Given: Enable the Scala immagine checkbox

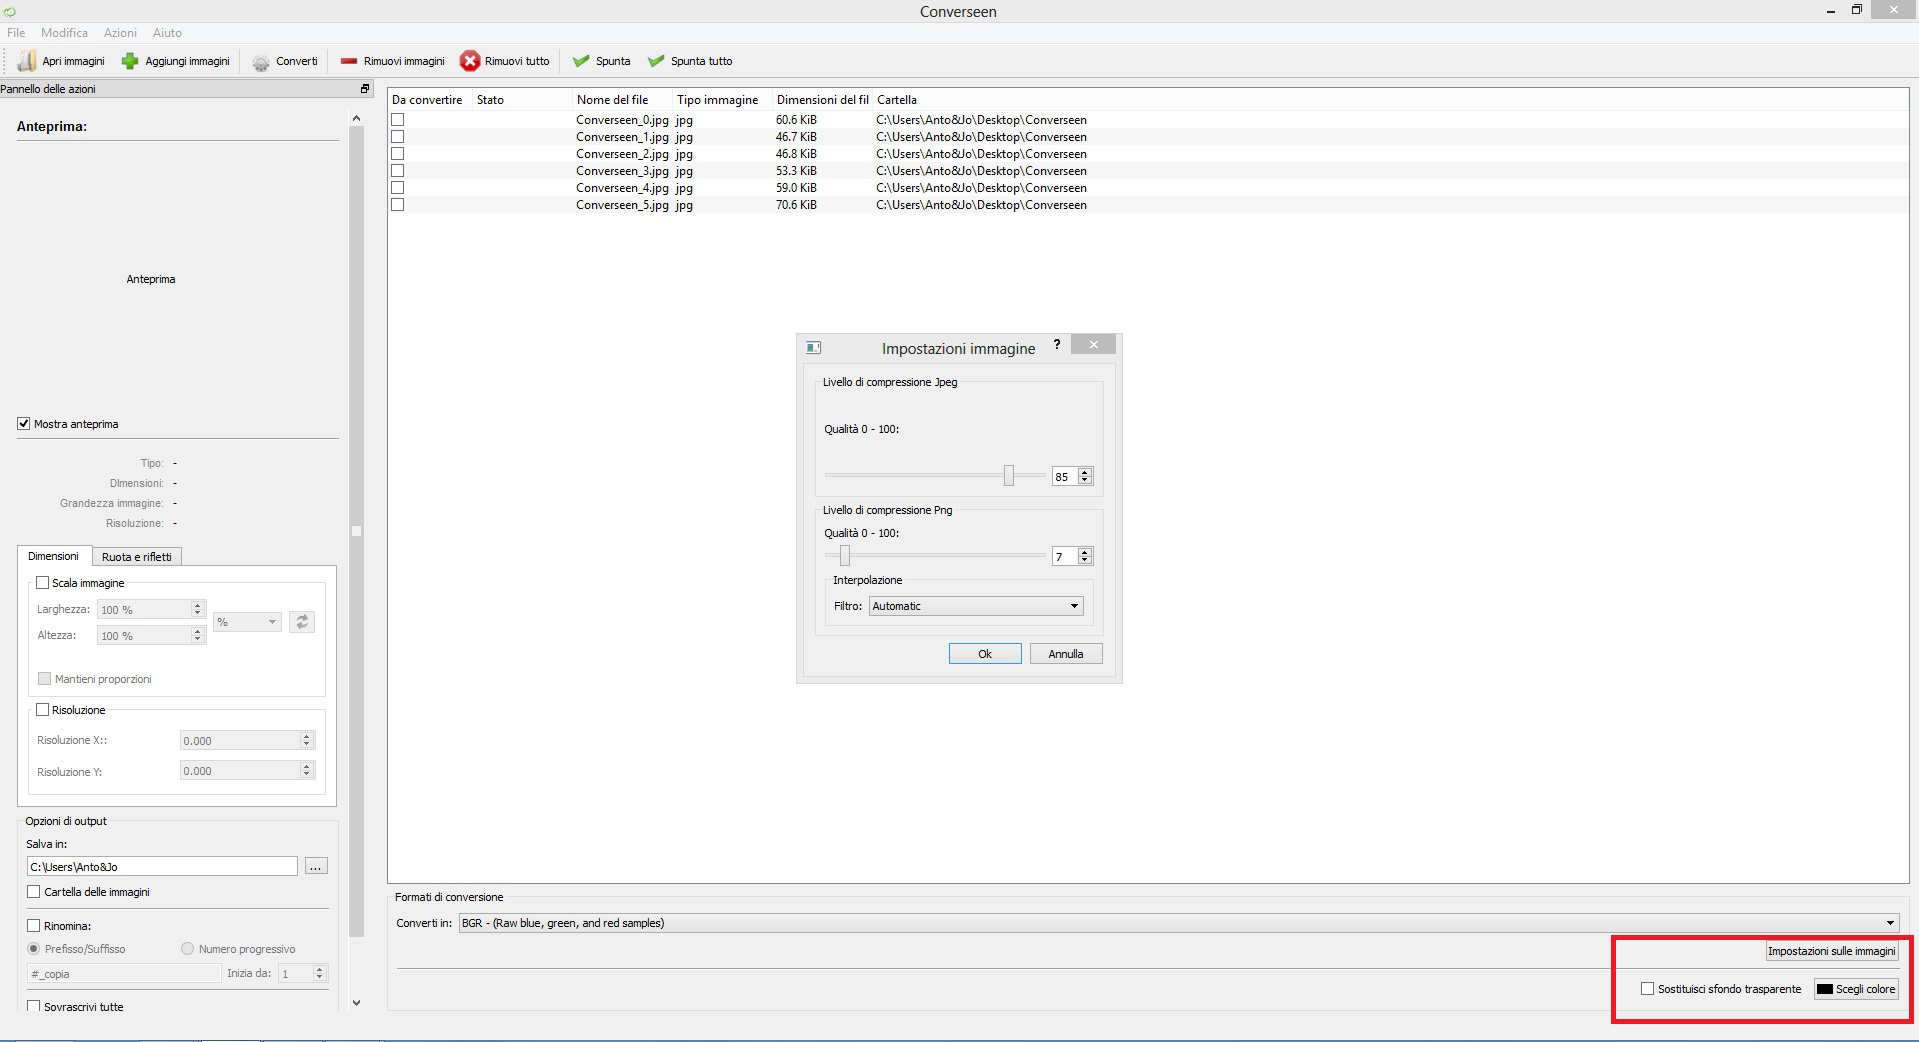Looking at the screenshot, I should 43,583.
